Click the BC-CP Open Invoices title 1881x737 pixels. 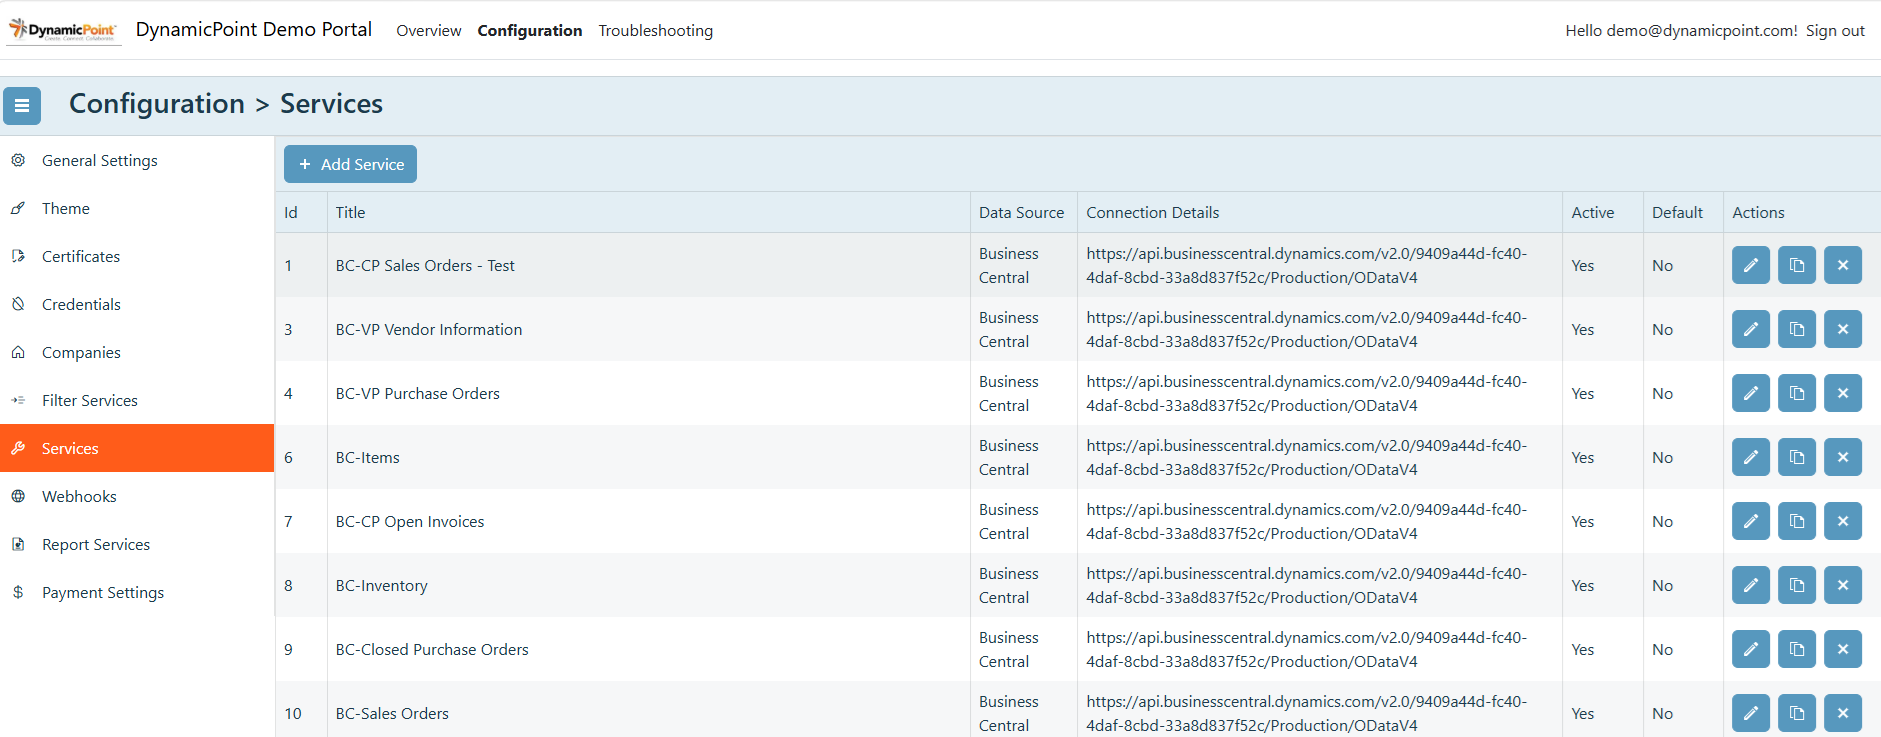409,521
